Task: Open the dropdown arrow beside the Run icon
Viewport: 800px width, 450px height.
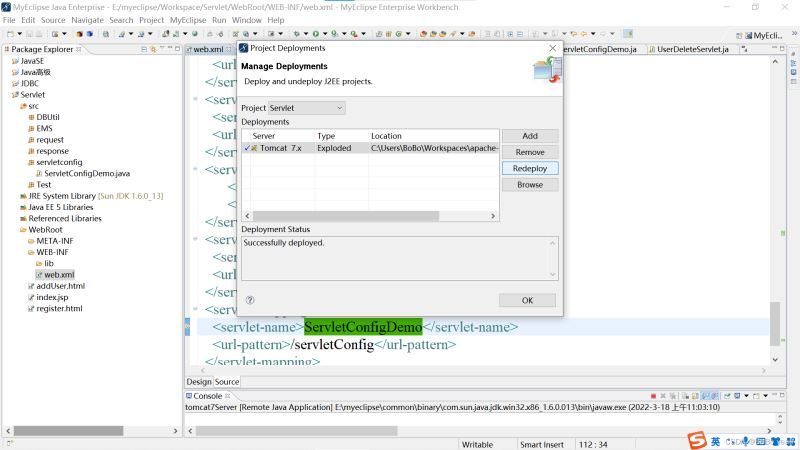Action: [325, 34]
